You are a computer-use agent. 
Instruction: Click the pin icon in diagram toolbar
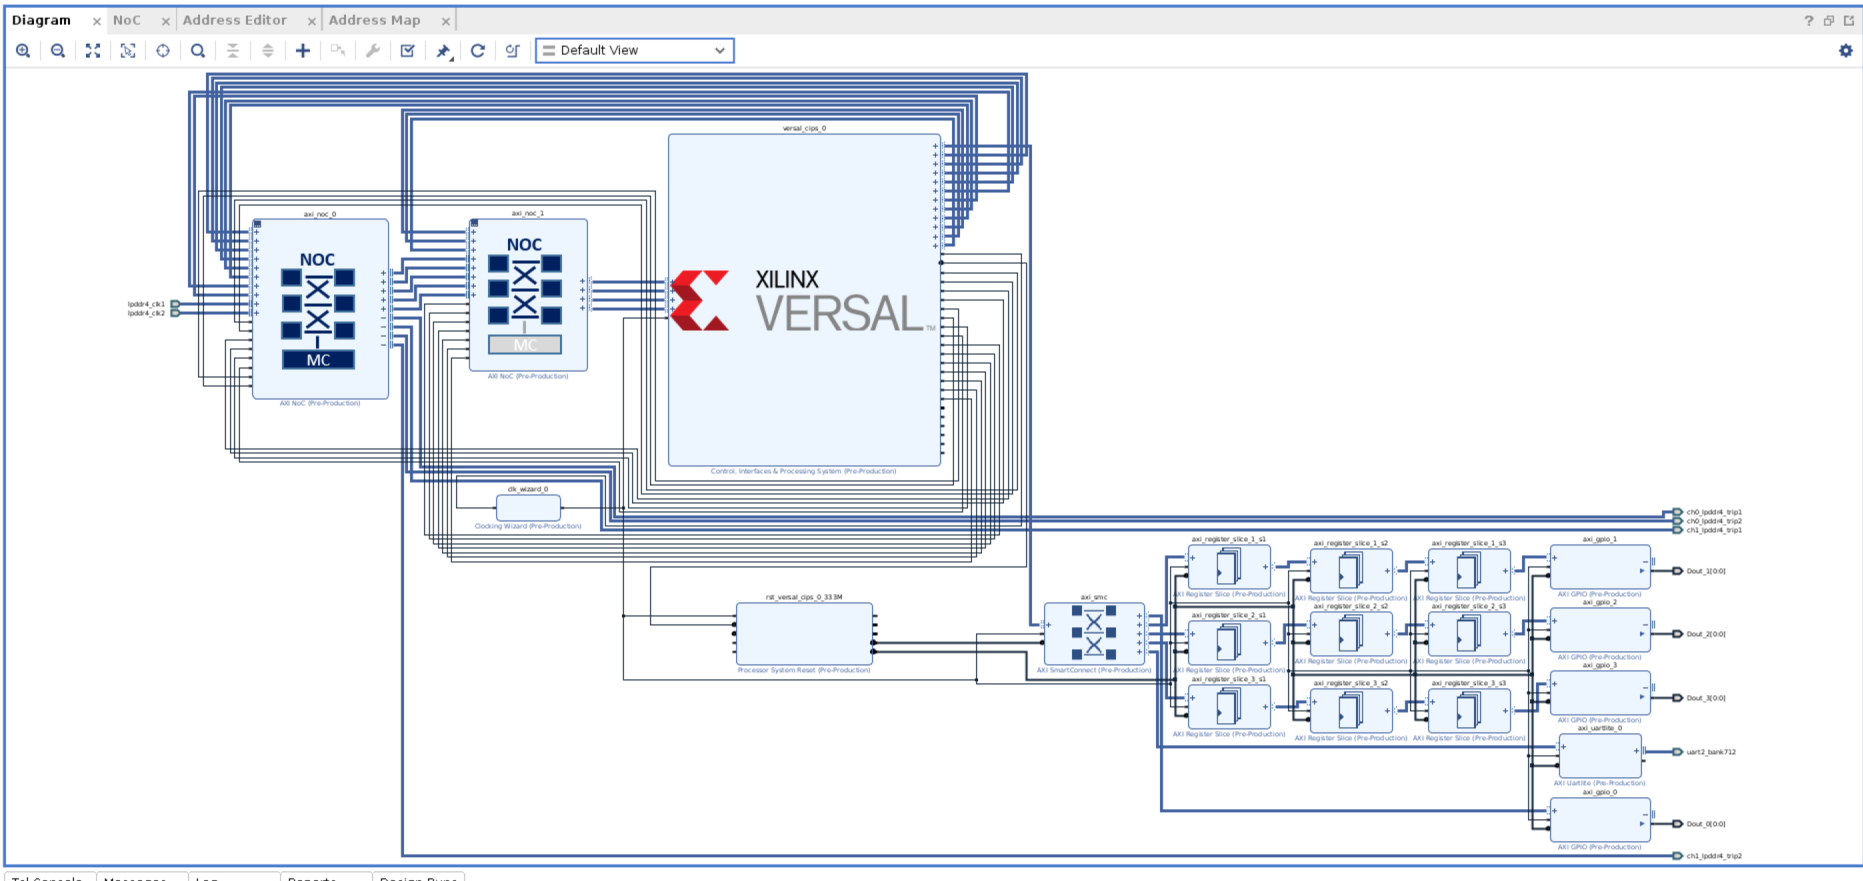click(443, 51)
